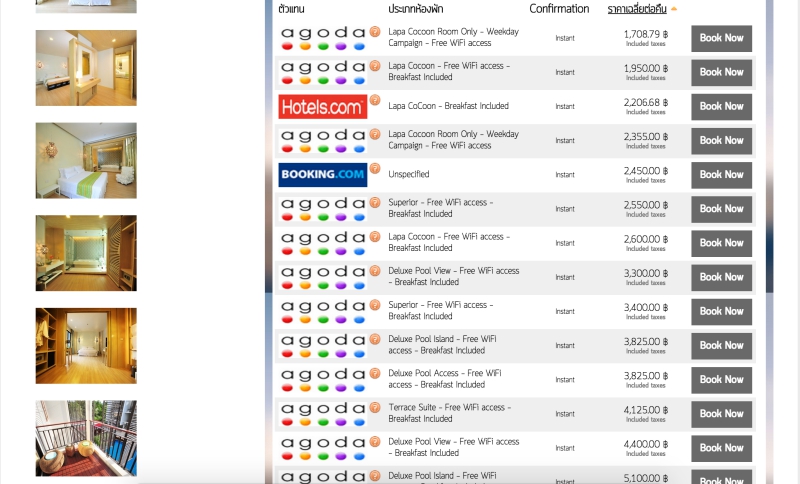Click 'Instant' in the Hotels.com row
Image resolution: width=800 pixels, height=484 pixels.
pos(565,107)
